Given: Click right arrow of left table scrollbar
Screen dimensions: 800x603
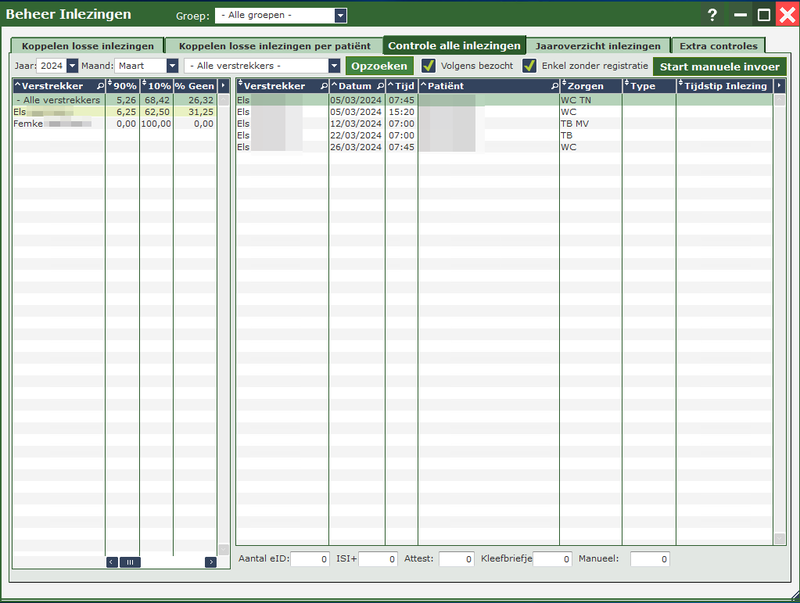Looking at the screenshot, I should (x=211, y=562).
